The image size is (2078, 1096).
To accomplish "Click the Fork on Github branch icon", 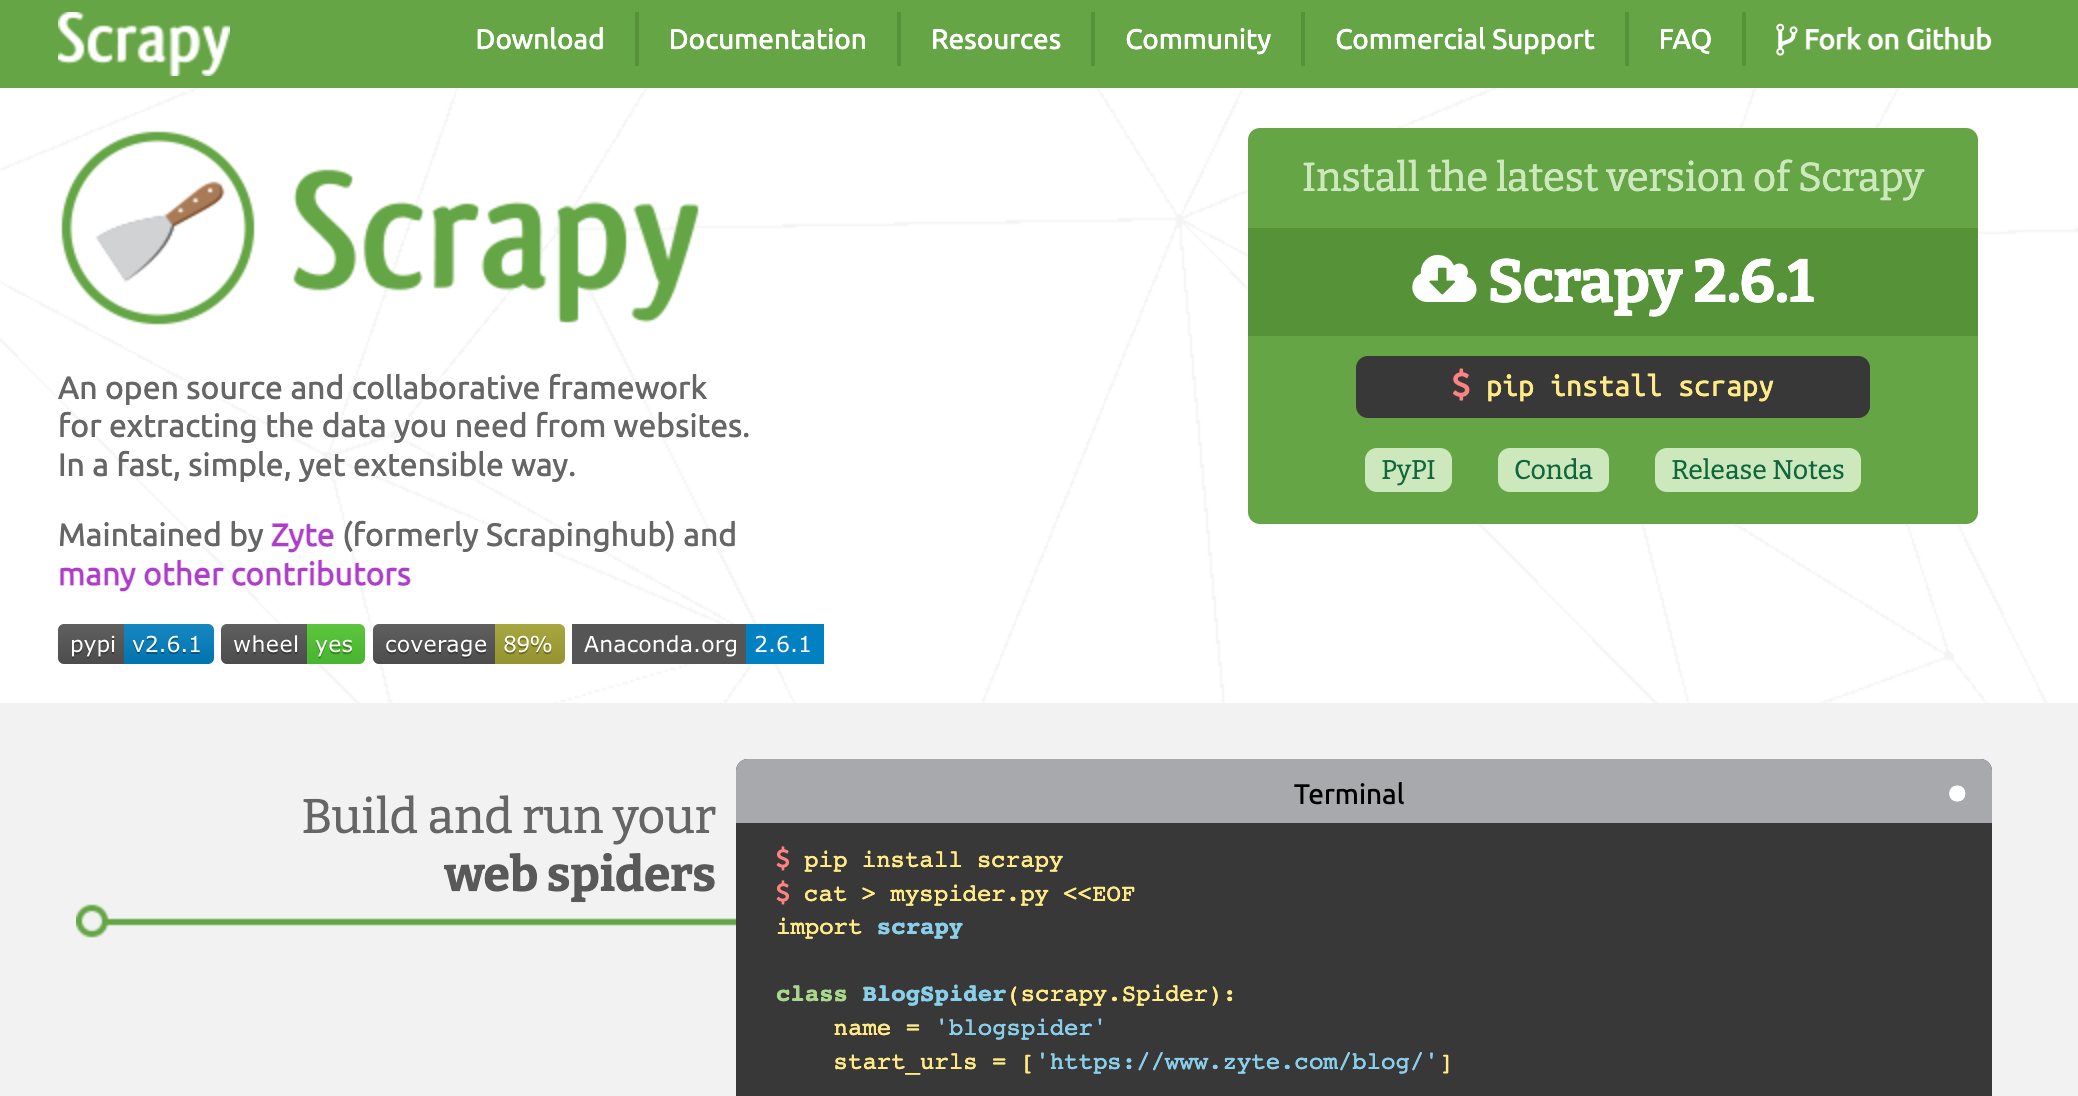I will point(1785,39).
